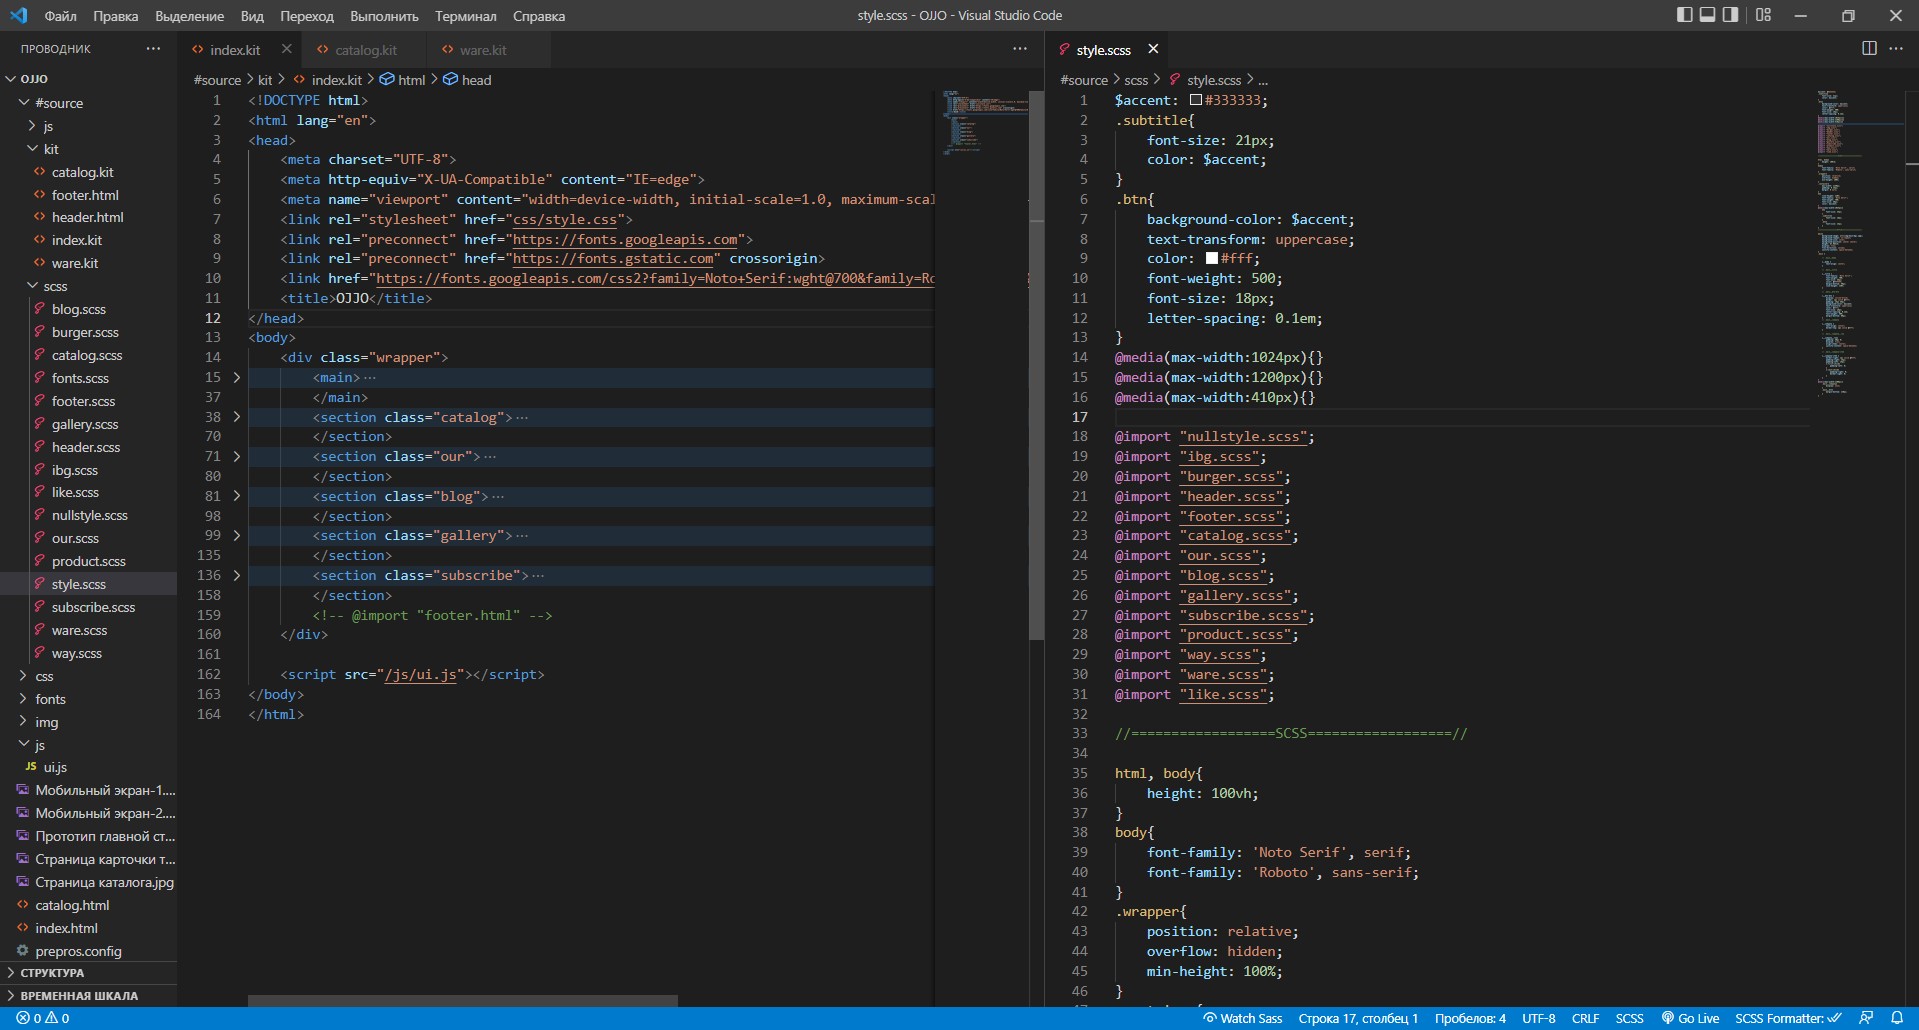Open the Правка menu
Screen dimensions: 1919x1030
116,16
